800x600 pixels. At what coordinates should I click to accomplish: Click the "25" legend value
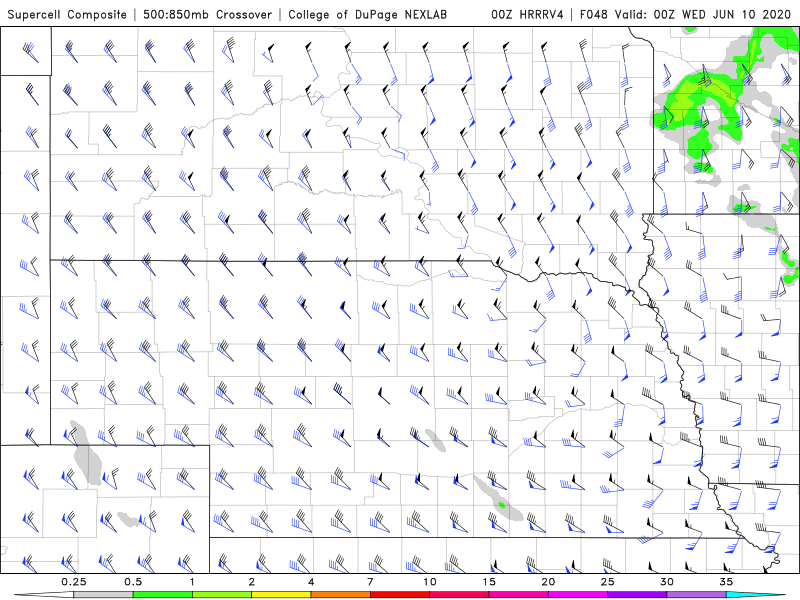click(x=607, y=582)
